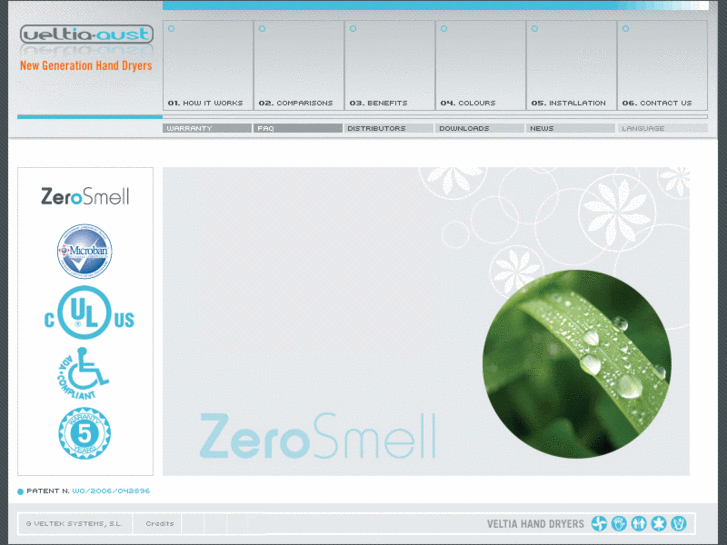This screenshot has width=727, height=545.
Task: Open the Language selector
Action: [x=662, y=128]
